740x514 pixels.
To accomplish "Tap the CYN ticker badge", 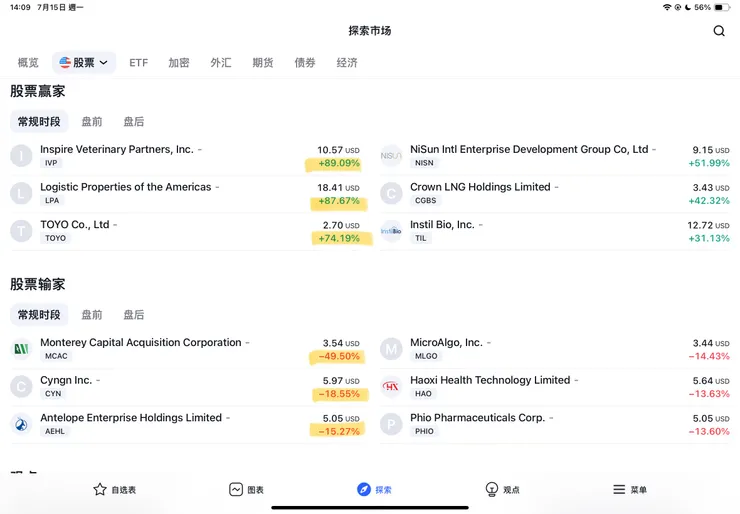I will pos(53,394).
